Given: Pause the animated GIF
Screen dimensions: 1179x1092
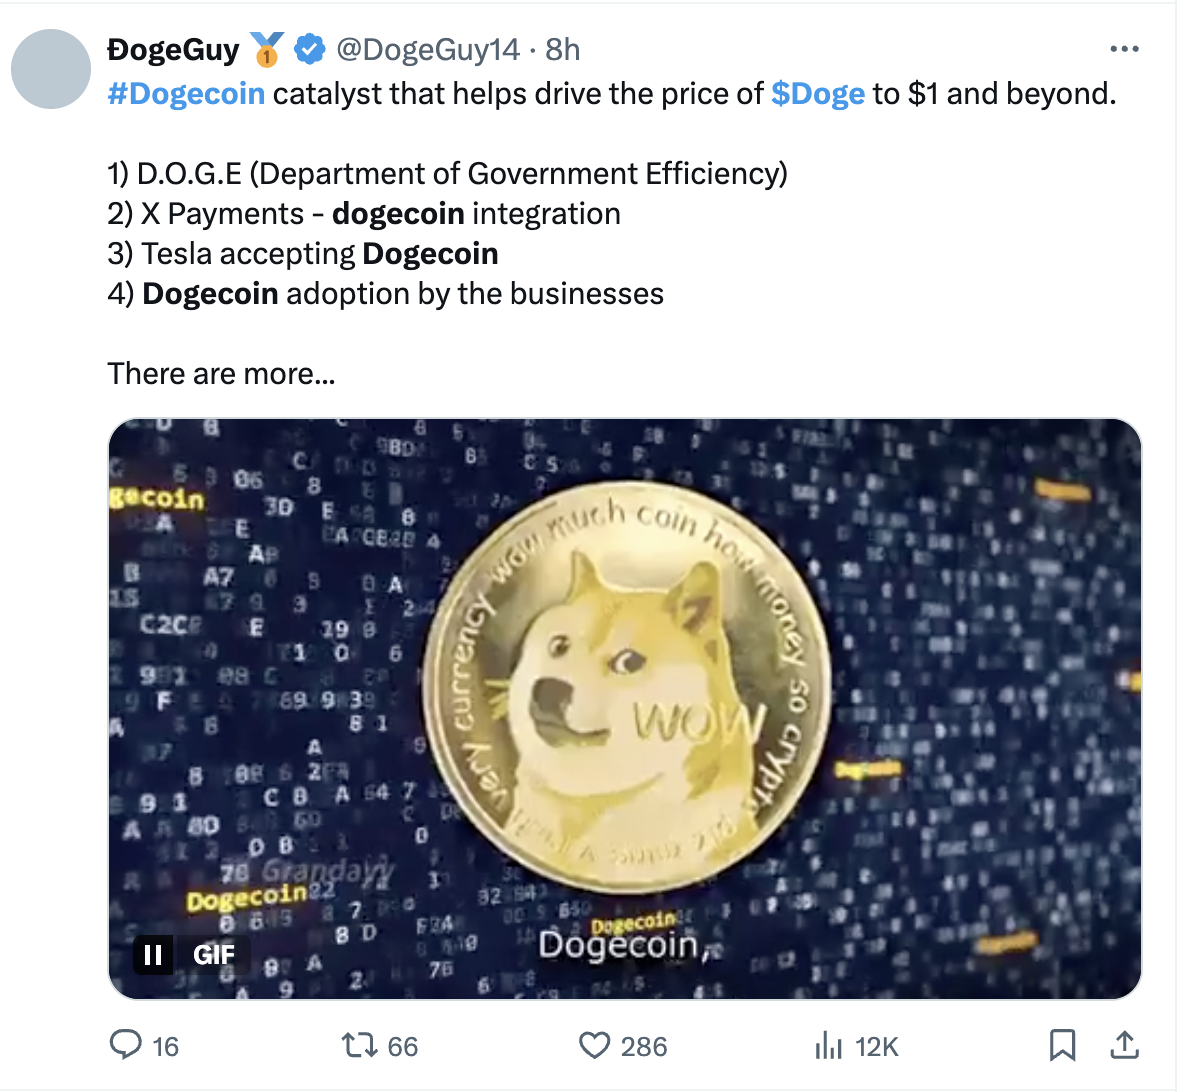Looking at the screenshot, I should point(153,955).
